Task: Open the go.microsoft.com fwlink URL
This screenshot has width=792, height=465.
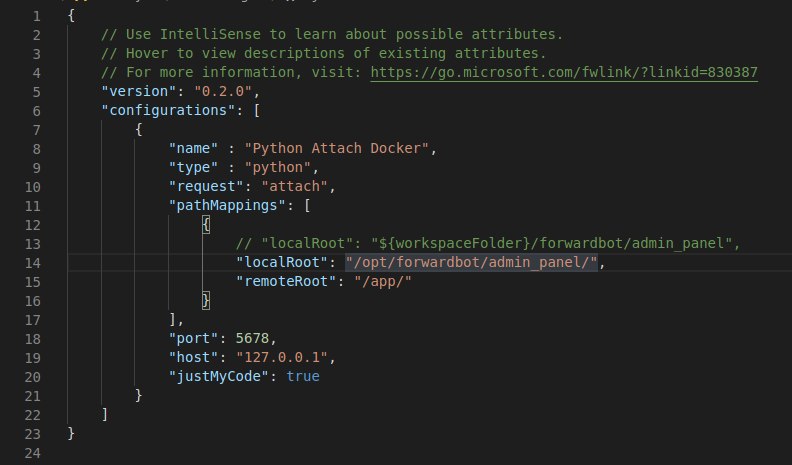Action: coord(564,73)
